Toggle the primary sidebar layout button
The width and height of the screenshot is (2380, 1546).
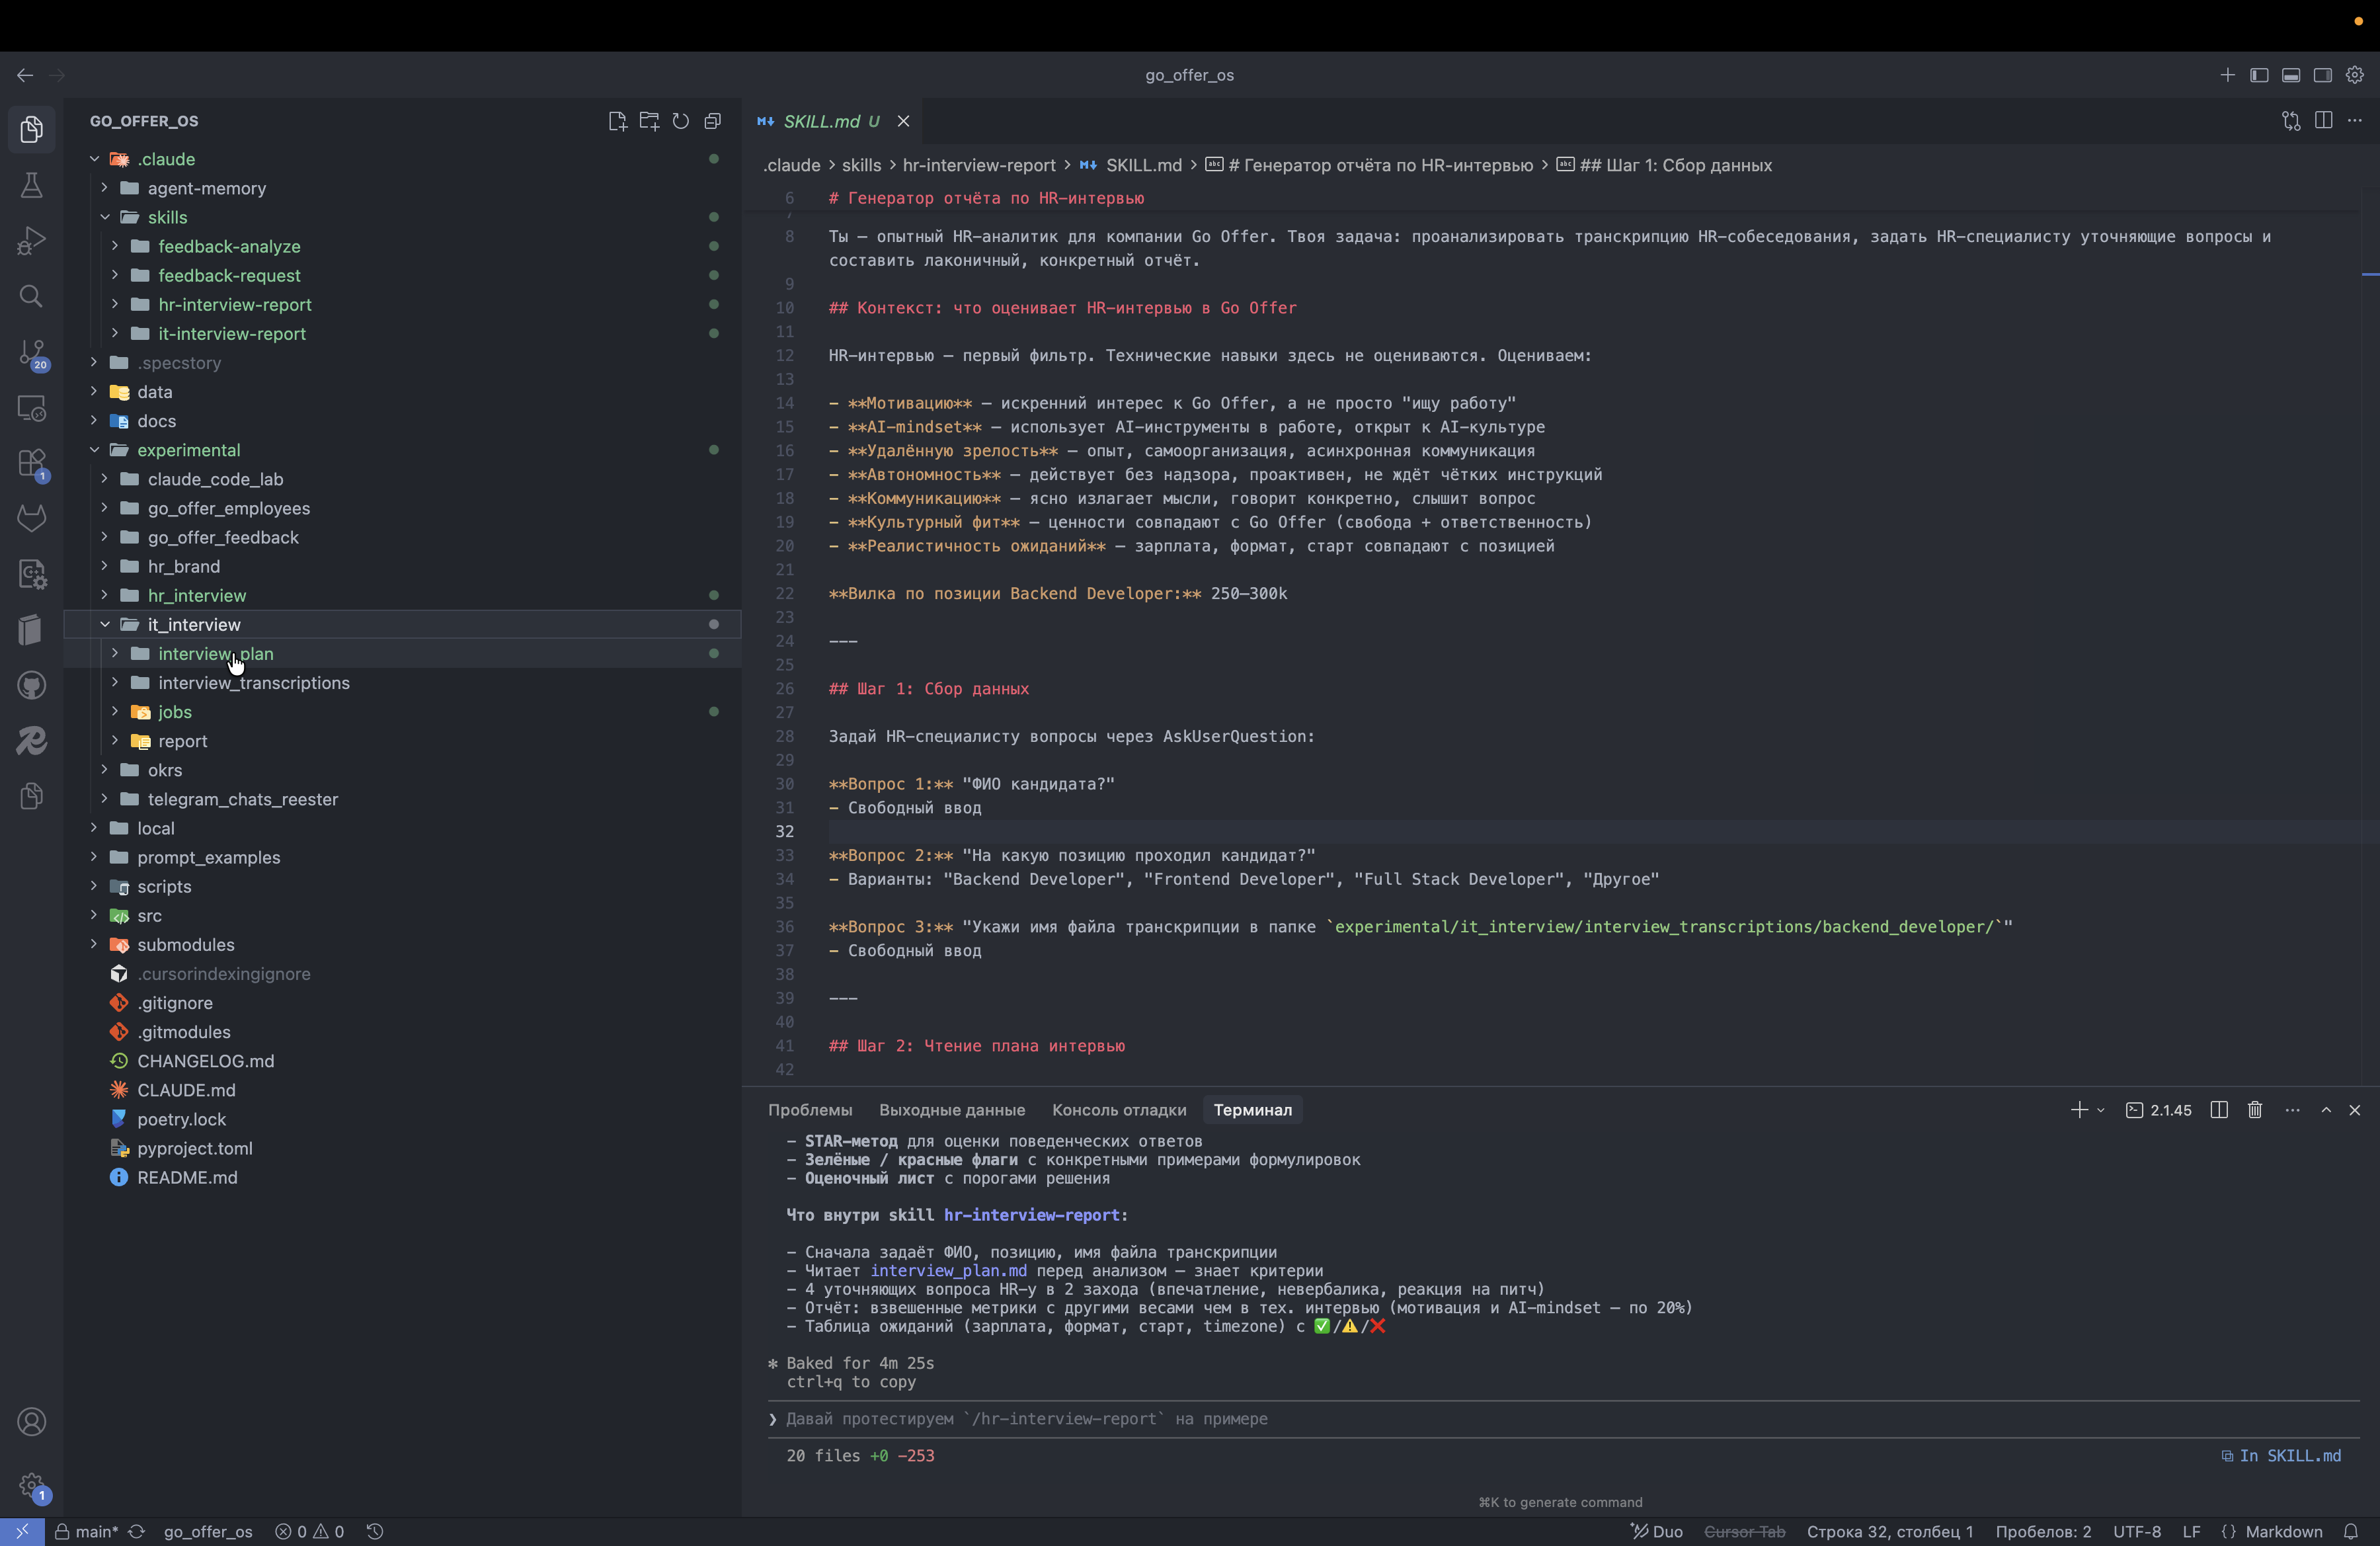pyautogui.click(x=2259, y=75)
